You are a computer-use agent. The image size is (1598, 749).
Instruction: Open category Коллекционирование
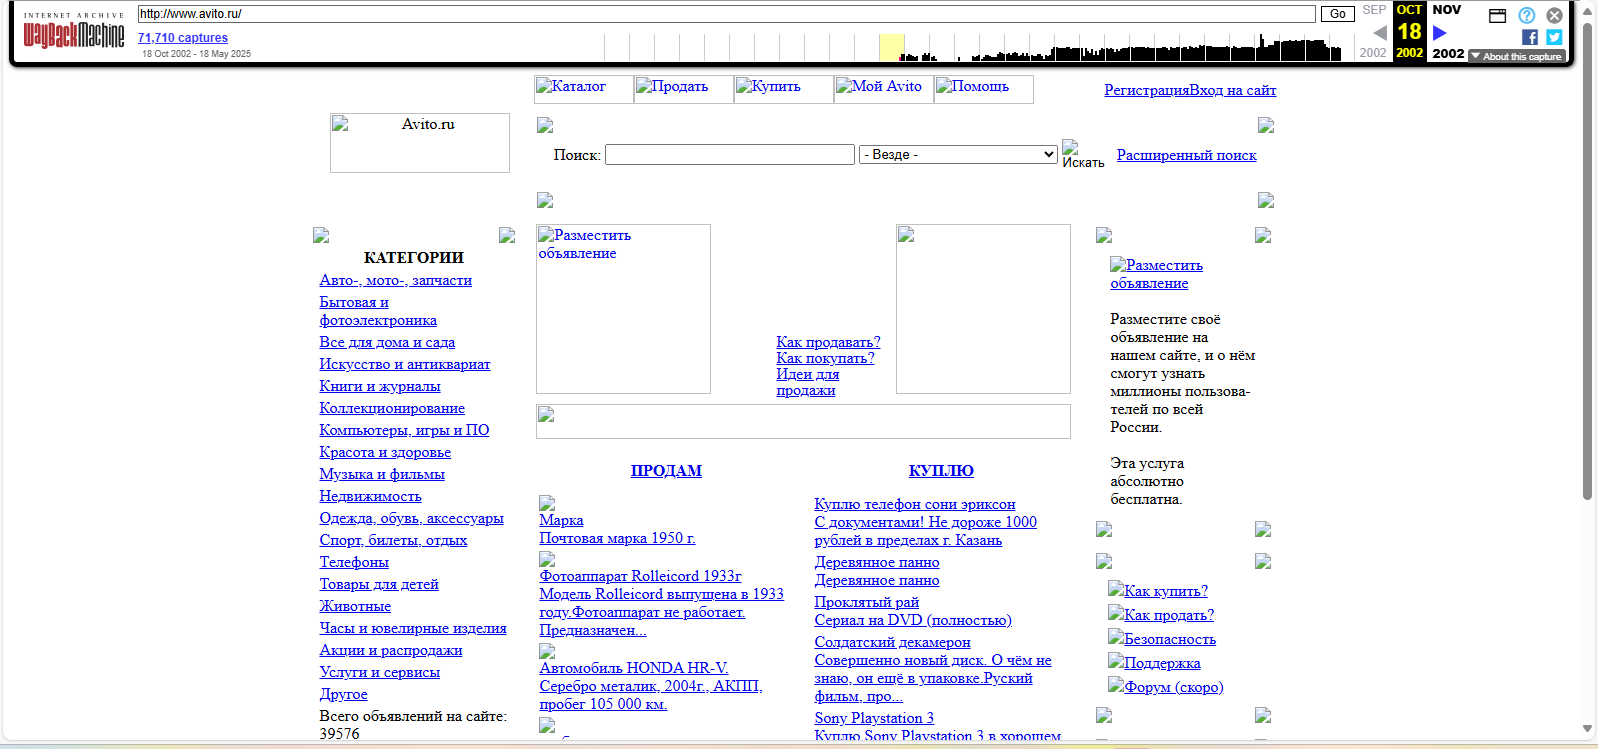pyautogui.click(x=392, y=408)
